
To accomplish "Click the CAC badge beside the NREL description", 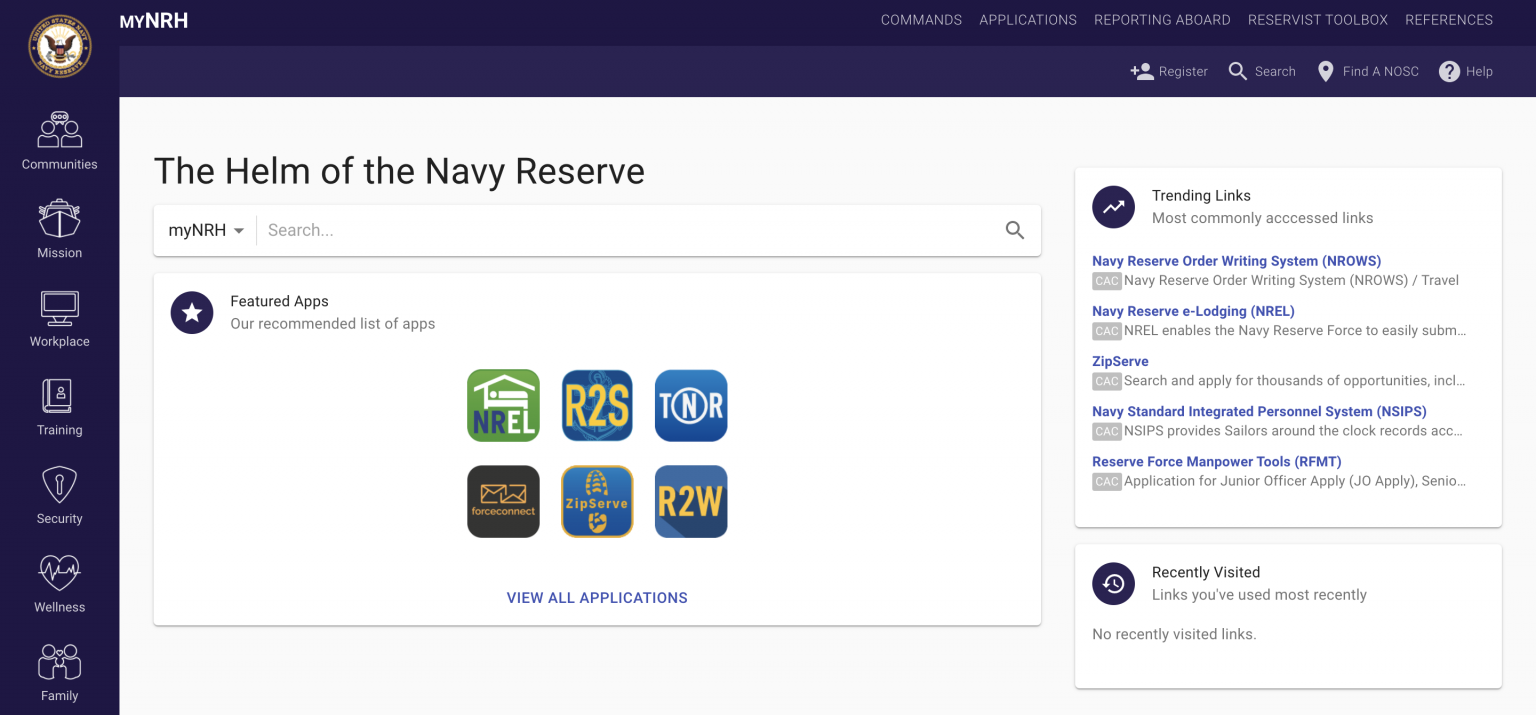I will (x=1107, y=331).
